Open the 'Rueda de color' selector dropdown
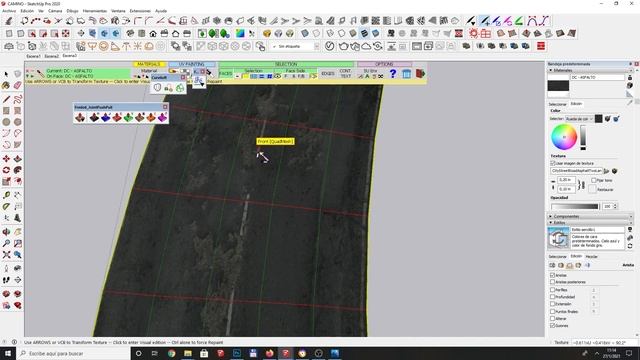Screen dimensions: 640x360 [579, 119]
